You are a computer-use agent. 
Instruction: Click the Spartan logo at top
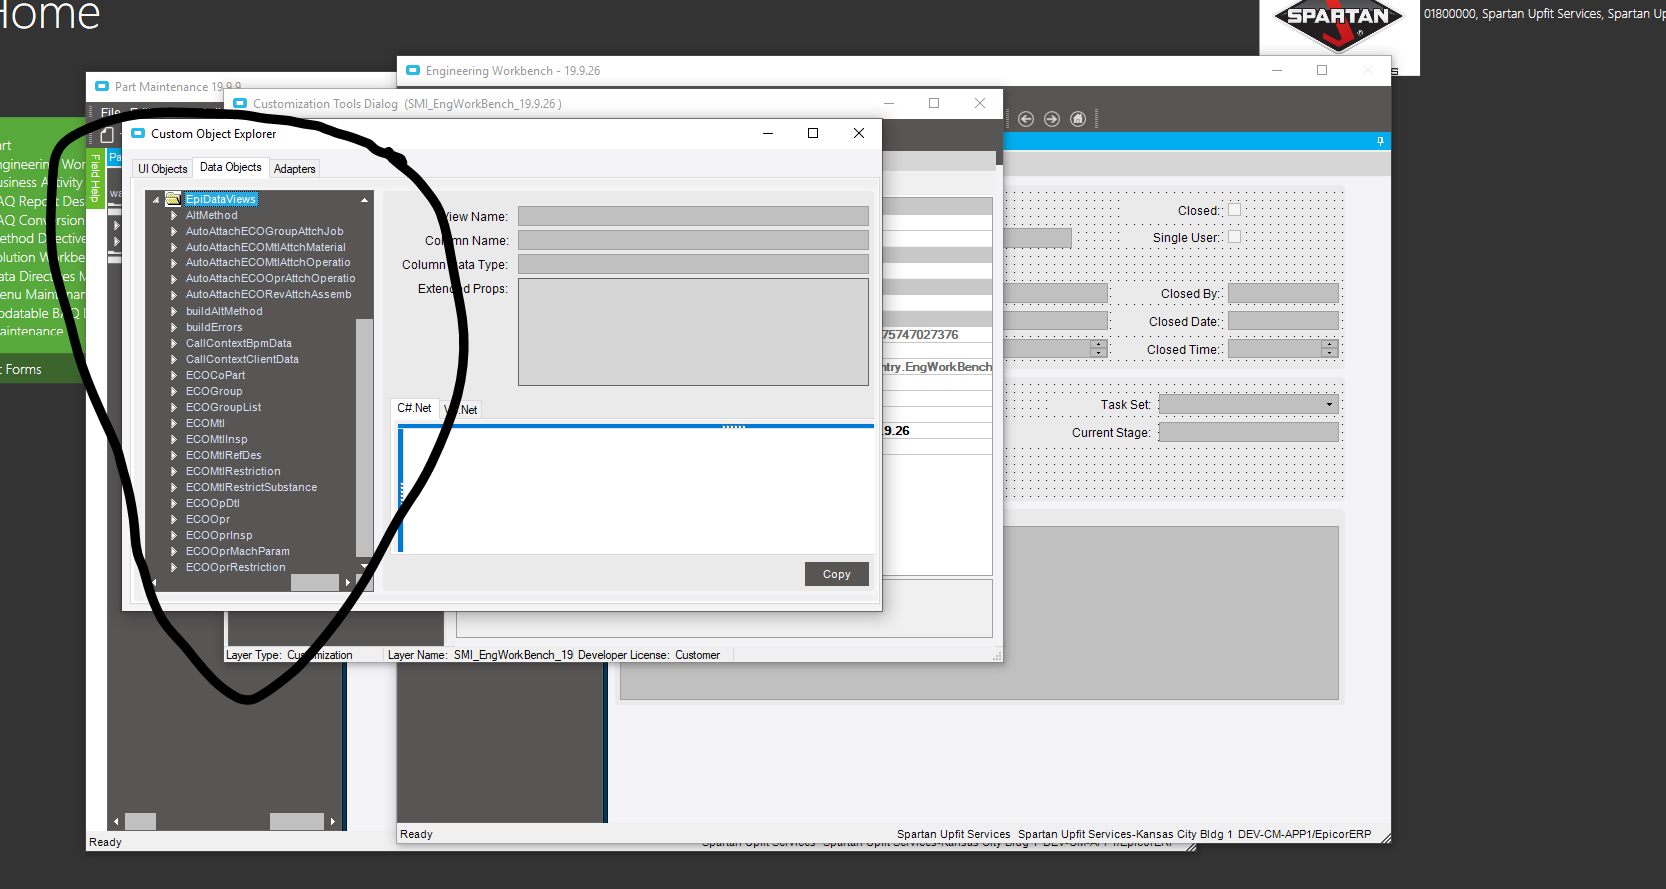pyautogui.click(x=1338, y=27)
